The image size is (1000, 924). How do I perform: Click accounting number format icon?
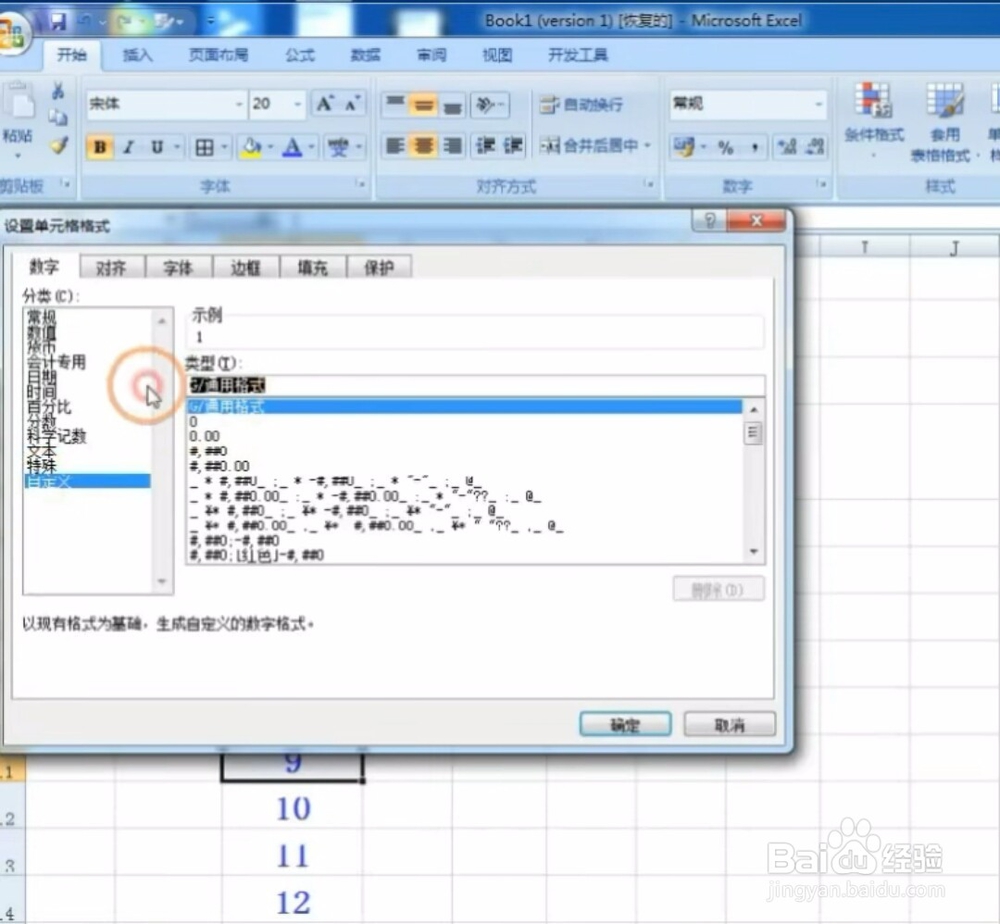click(x=684, y=147)
